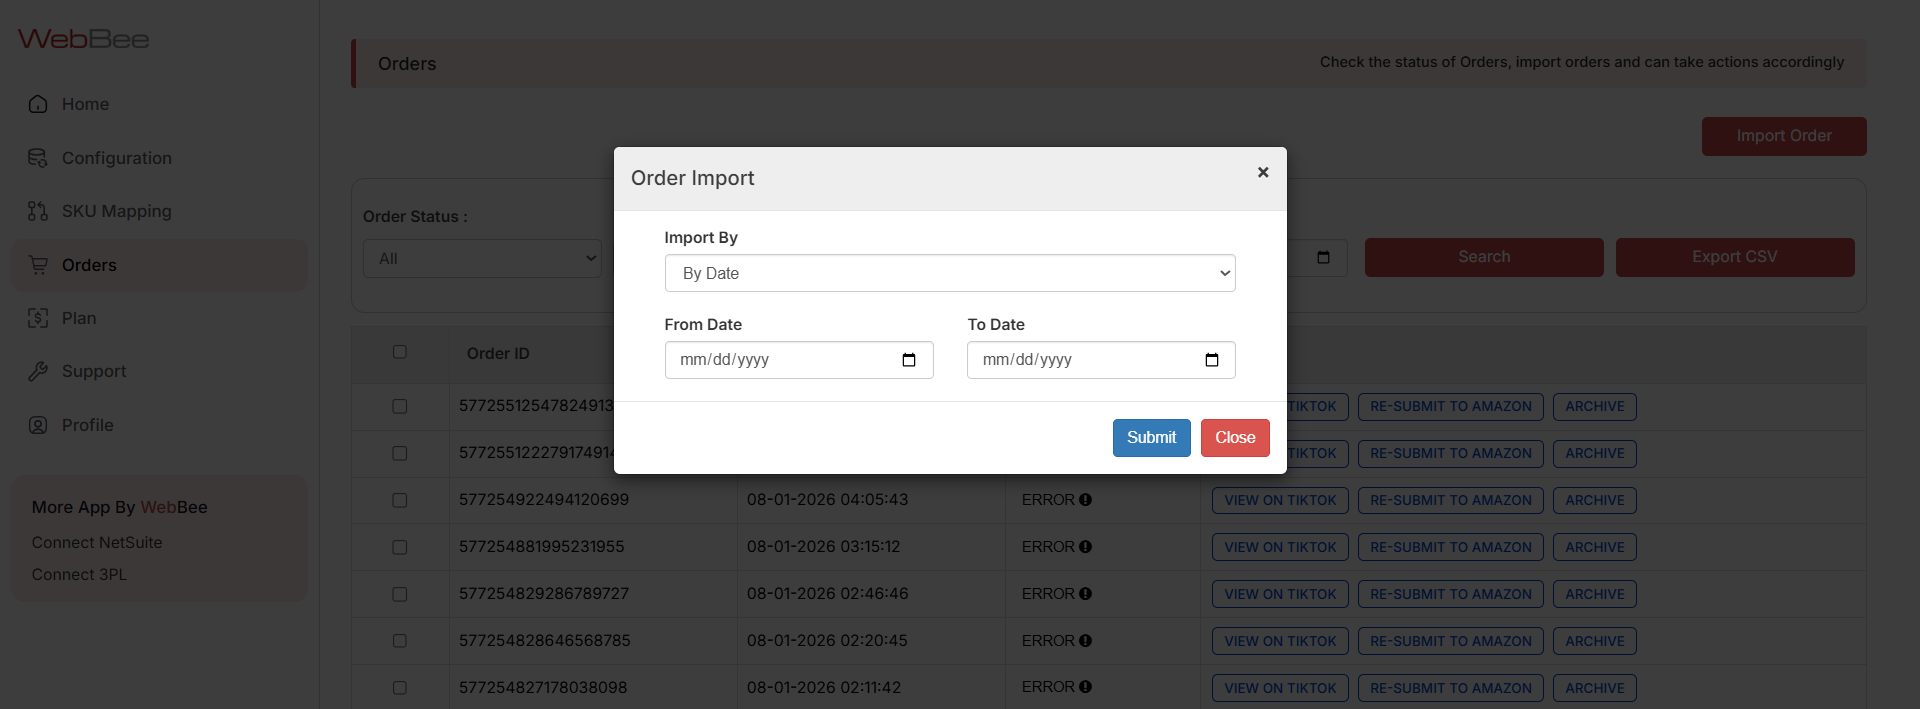This screenshot has height=709, width=1920.
Task: Dismiss the Order Import dialog with X
Action: [x=1263, y=172]
